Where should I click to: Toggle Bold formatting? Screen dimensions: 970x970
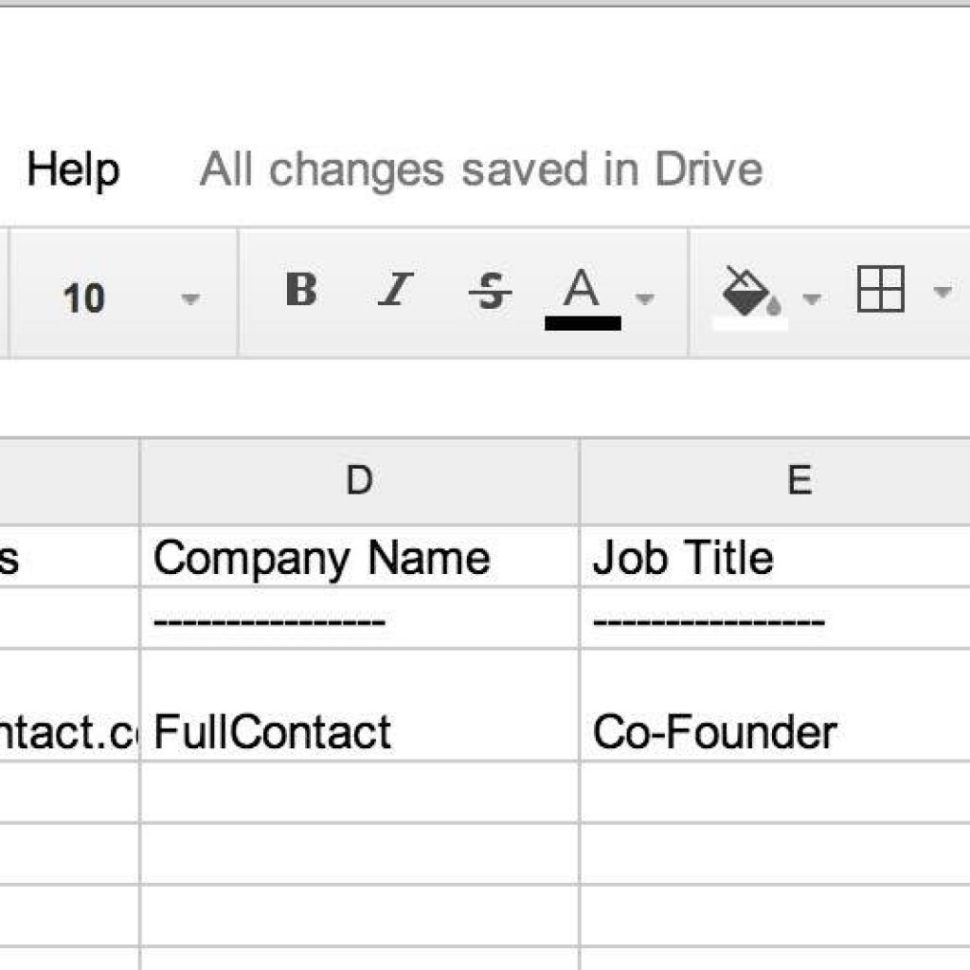coord(301,291)
